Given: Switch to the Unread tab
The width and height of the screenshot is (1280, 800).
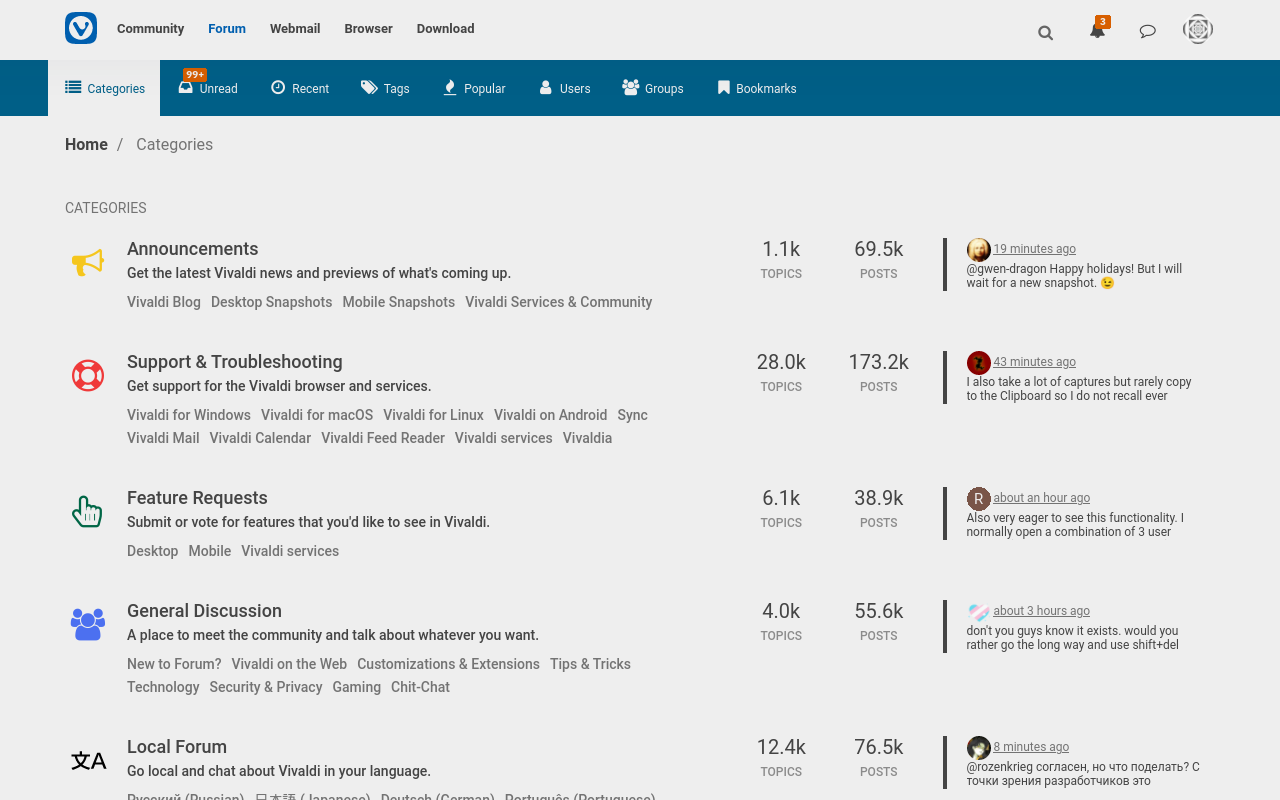Looking at the screenshot, I should [x=207, y=88].
